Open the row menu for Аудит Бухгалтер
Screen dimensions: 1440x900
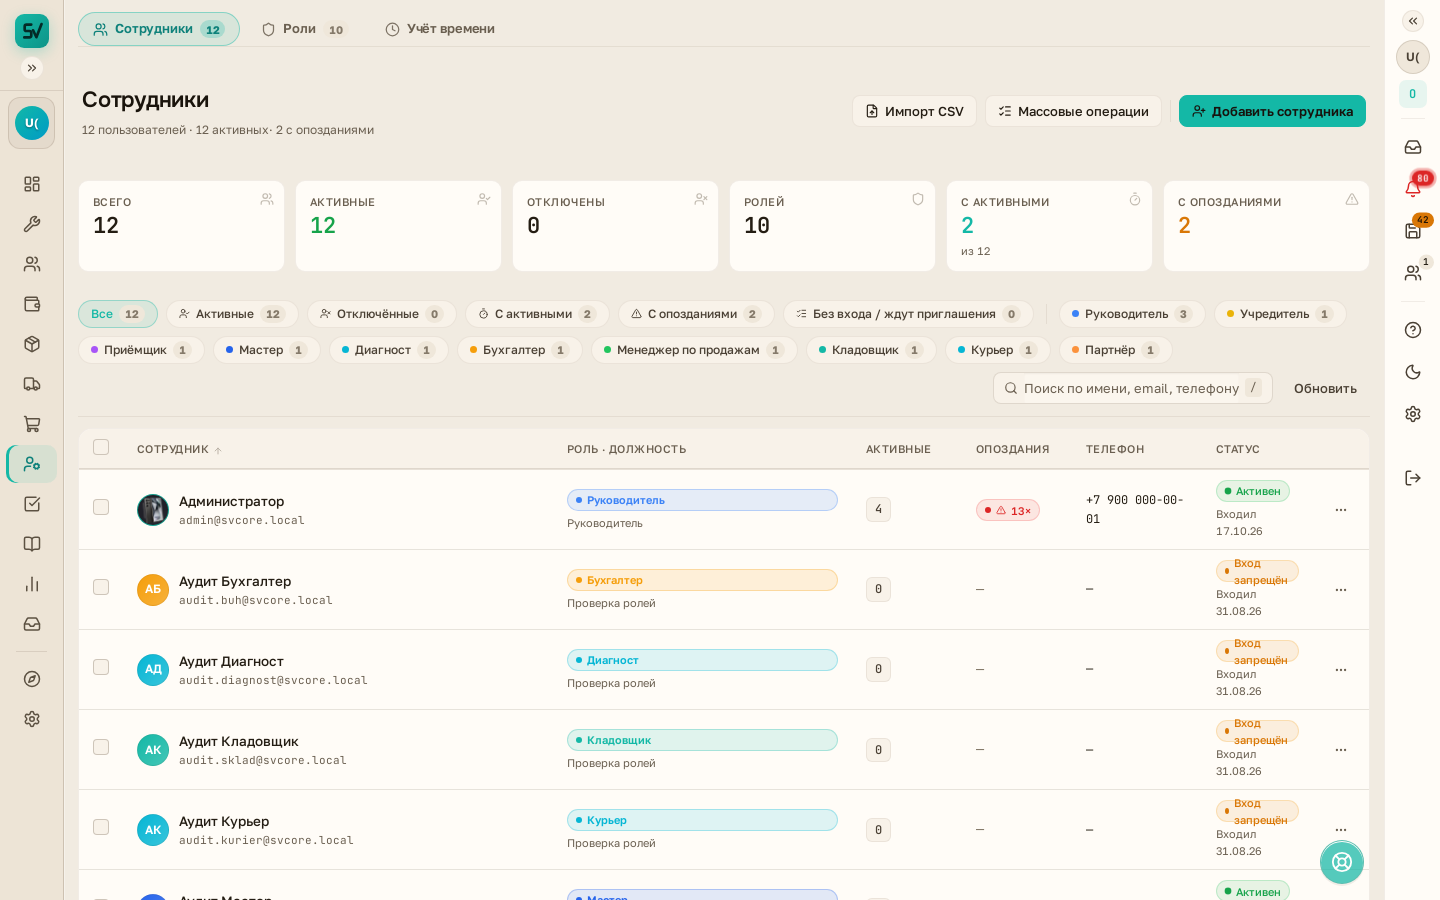[1341, 590]
